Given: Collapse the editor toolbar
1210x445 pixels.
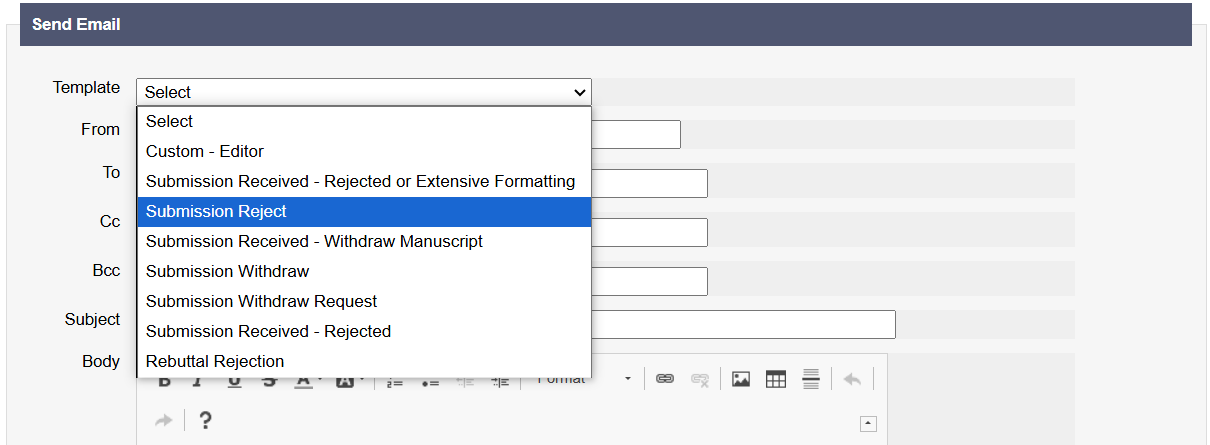Looking at the screenshot, I should (868, 424).
